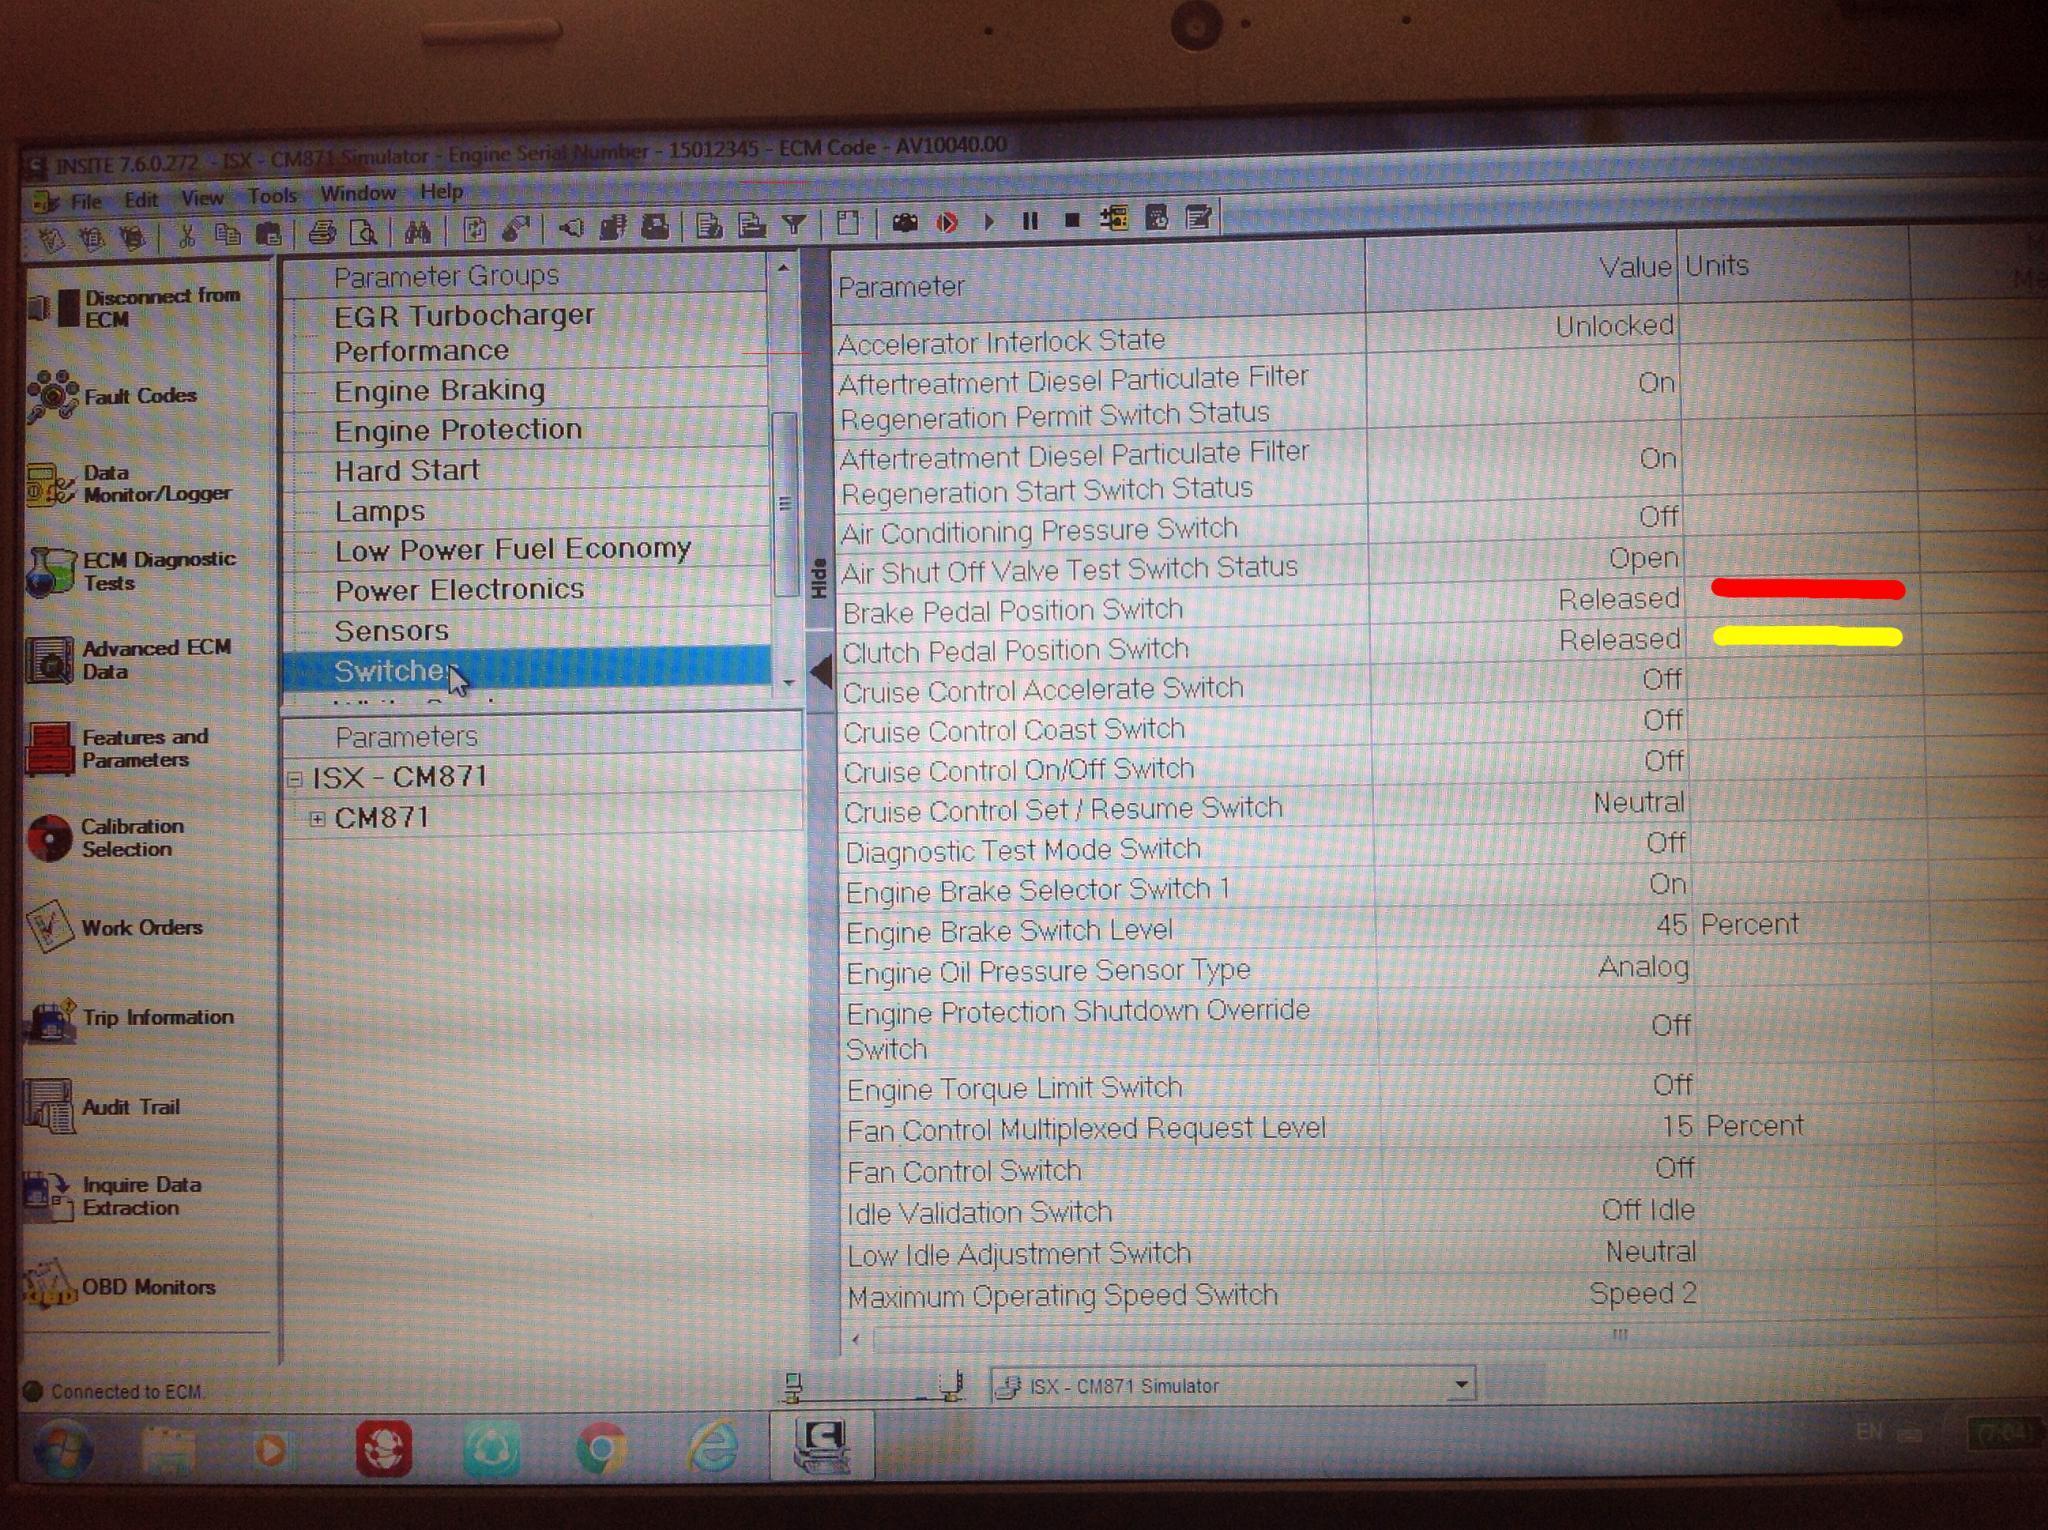Click the Cut scissors toolbar icon

186,235
